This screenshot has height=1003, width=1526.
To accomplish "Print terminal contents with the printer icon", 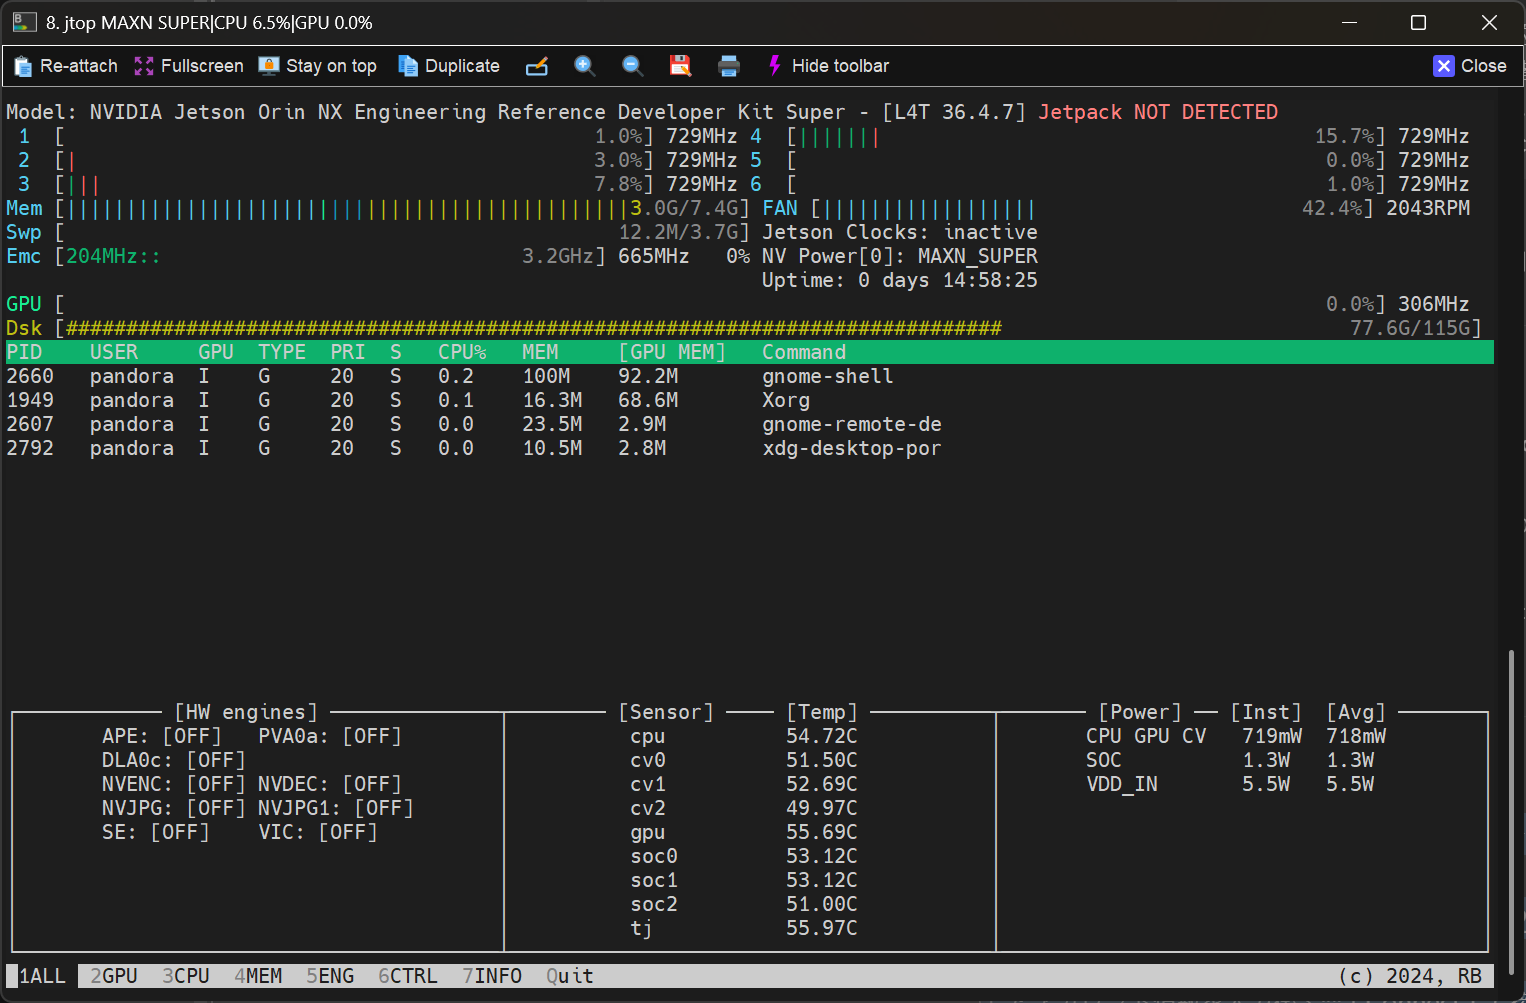I will pyautogui.click(x=729, y=66).
